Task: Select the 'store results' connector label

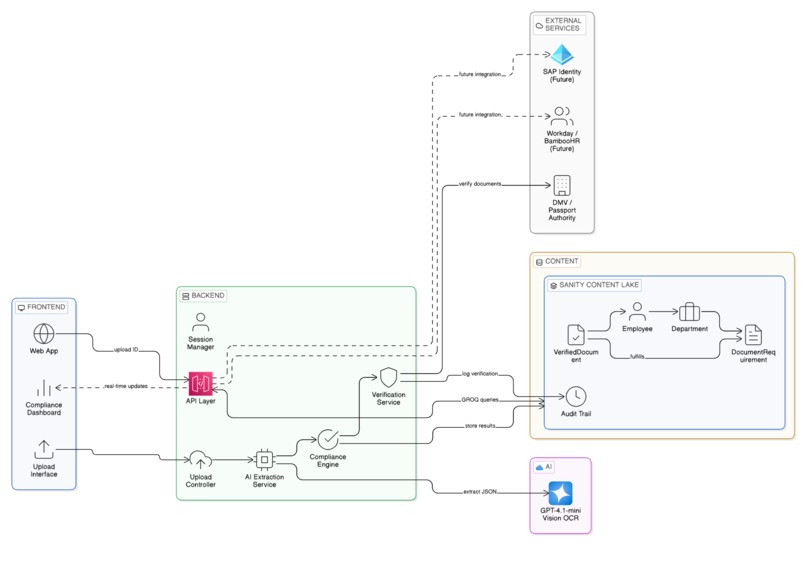Action: (480, 426)
